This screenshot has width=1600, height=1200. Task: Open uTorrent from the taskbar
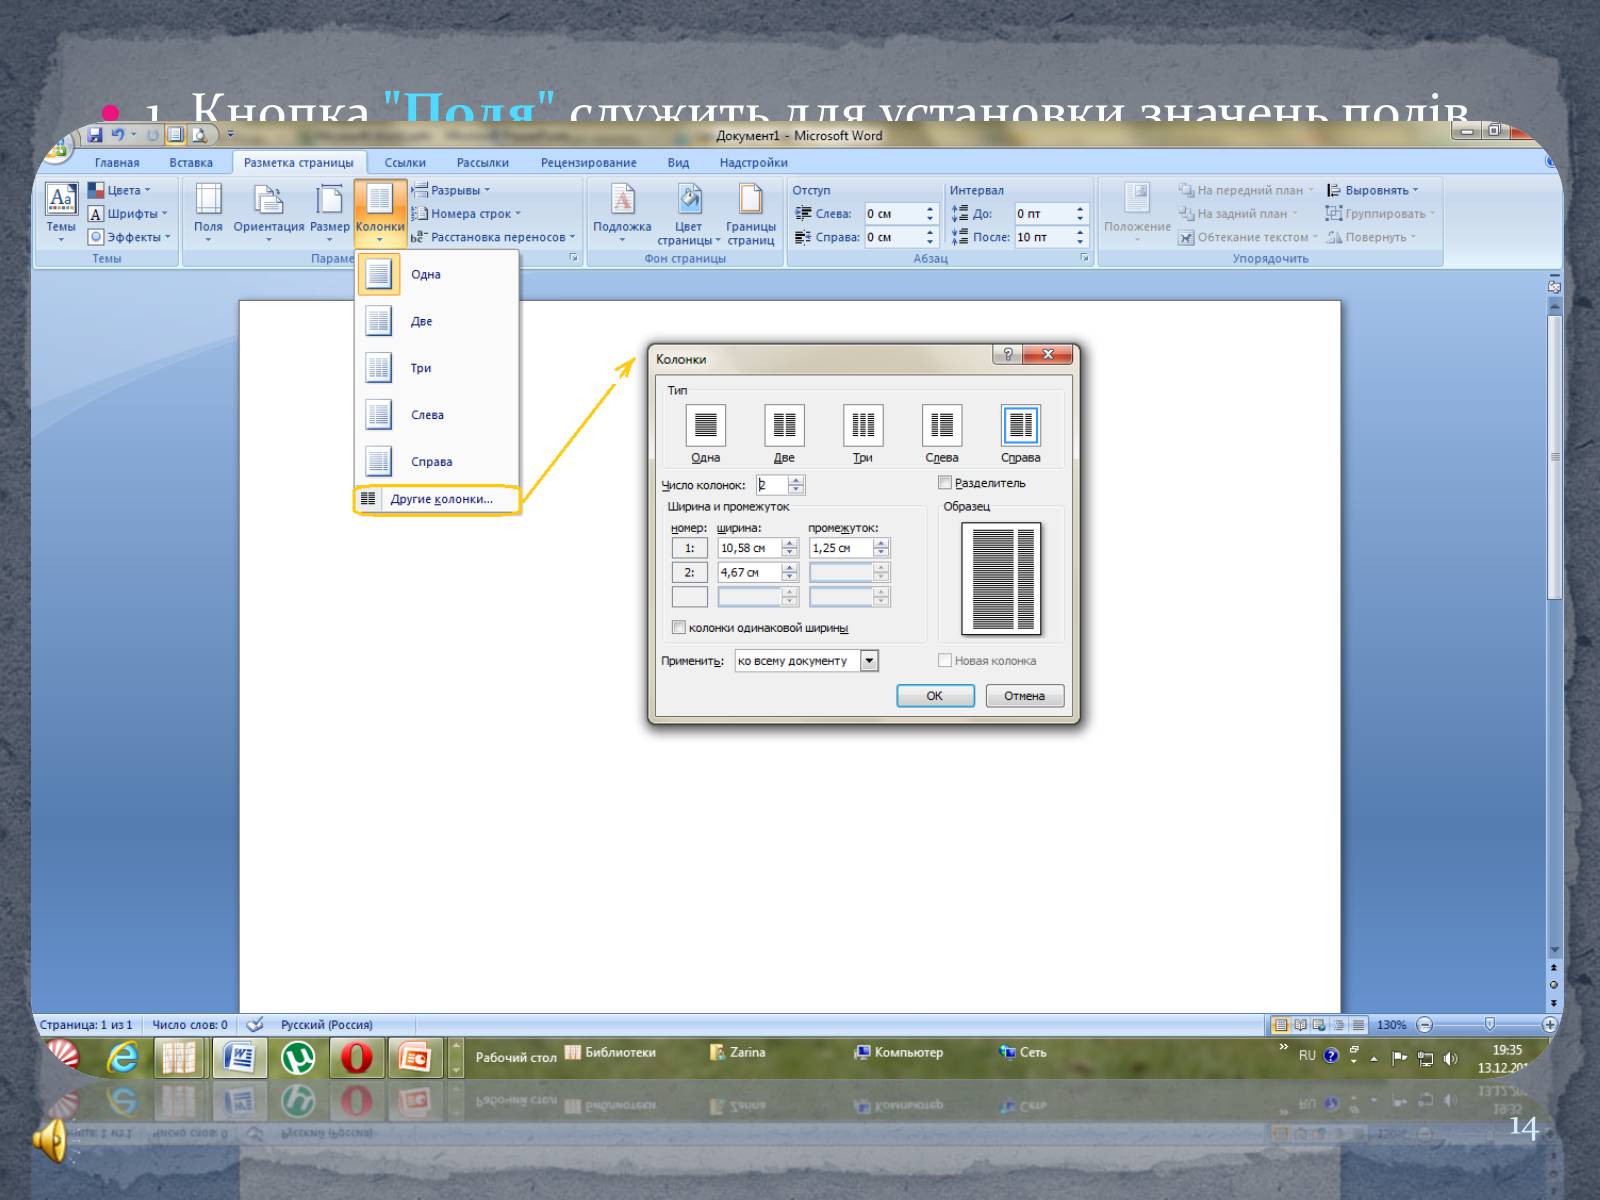pos(297,1057)
